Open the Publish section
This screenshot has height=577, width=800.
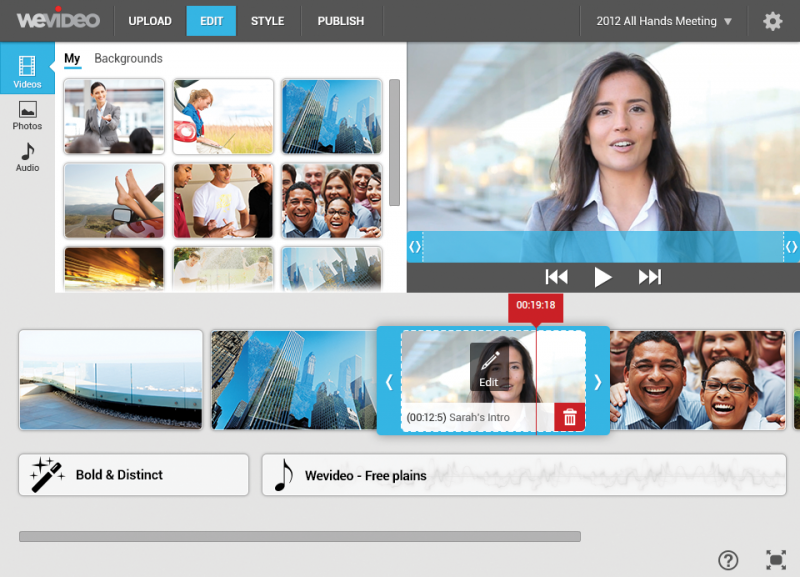click(341, 20)
